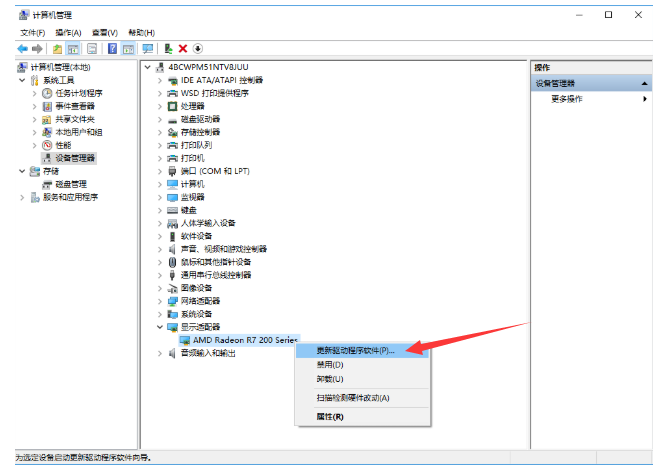Select 磁盘管理 in the left tree
The height and width of the screenshot is (474, 664).
[x=70, y=184]
